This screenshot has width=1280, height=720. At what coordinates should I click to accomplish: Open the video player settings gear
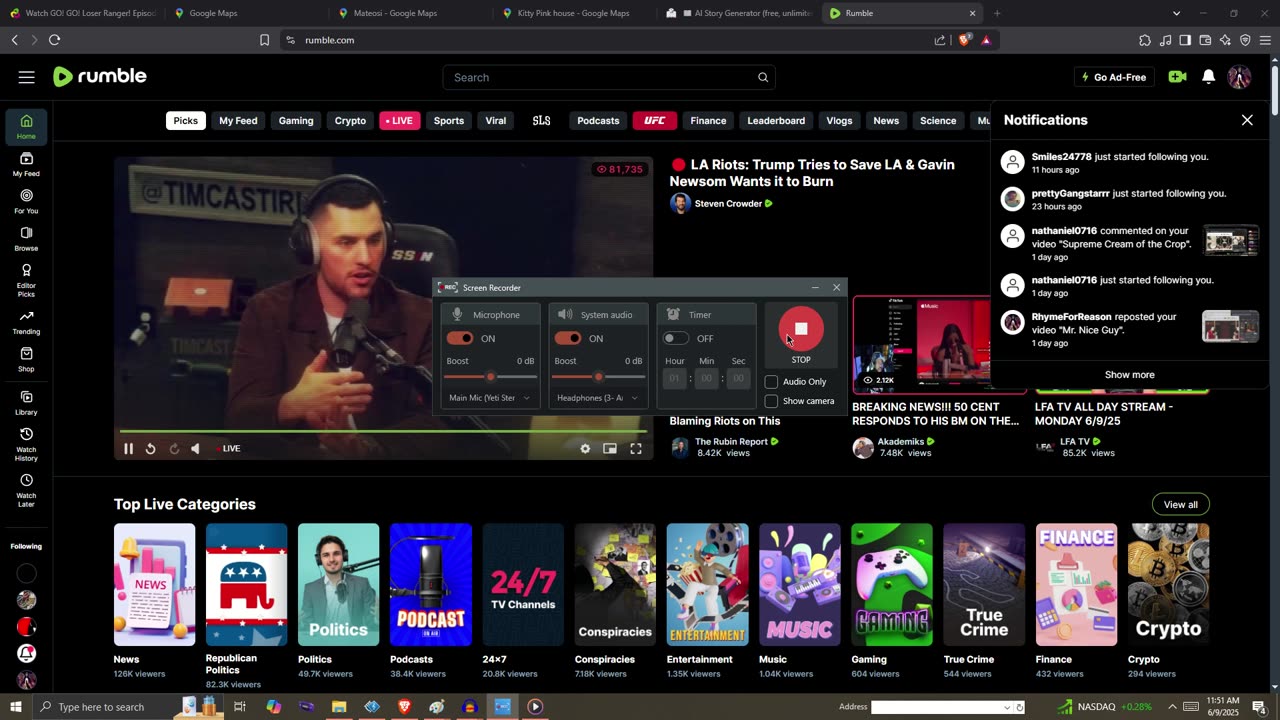(585, 449)
